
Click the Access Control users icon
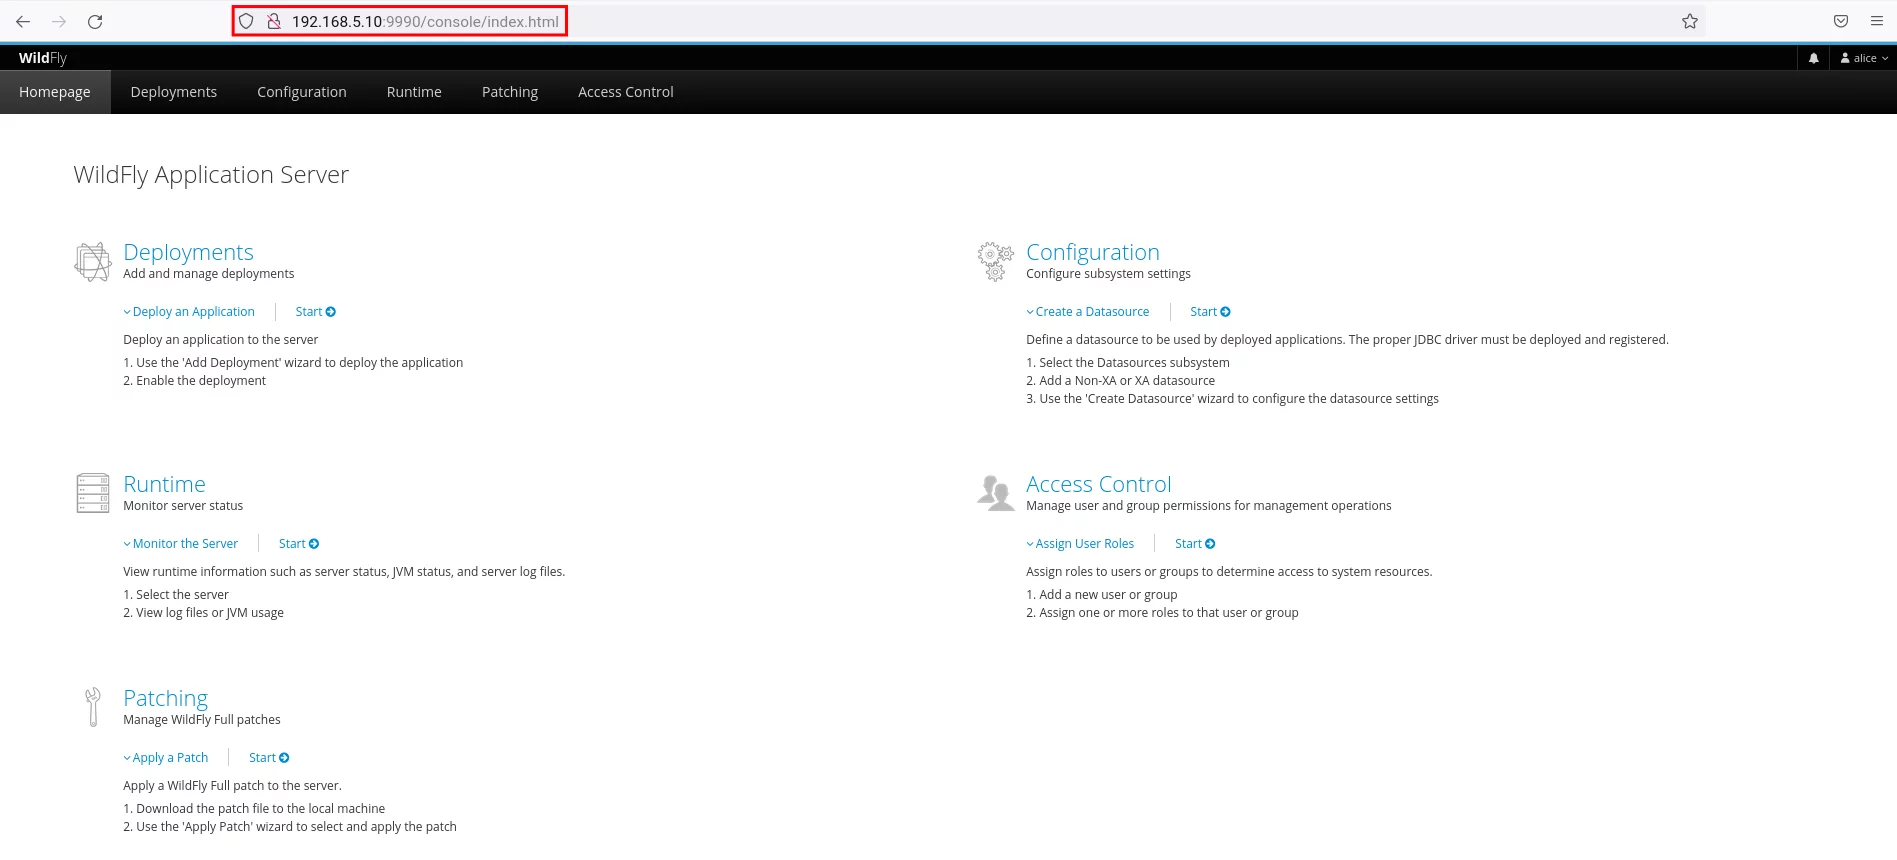[x=995, y=493]
